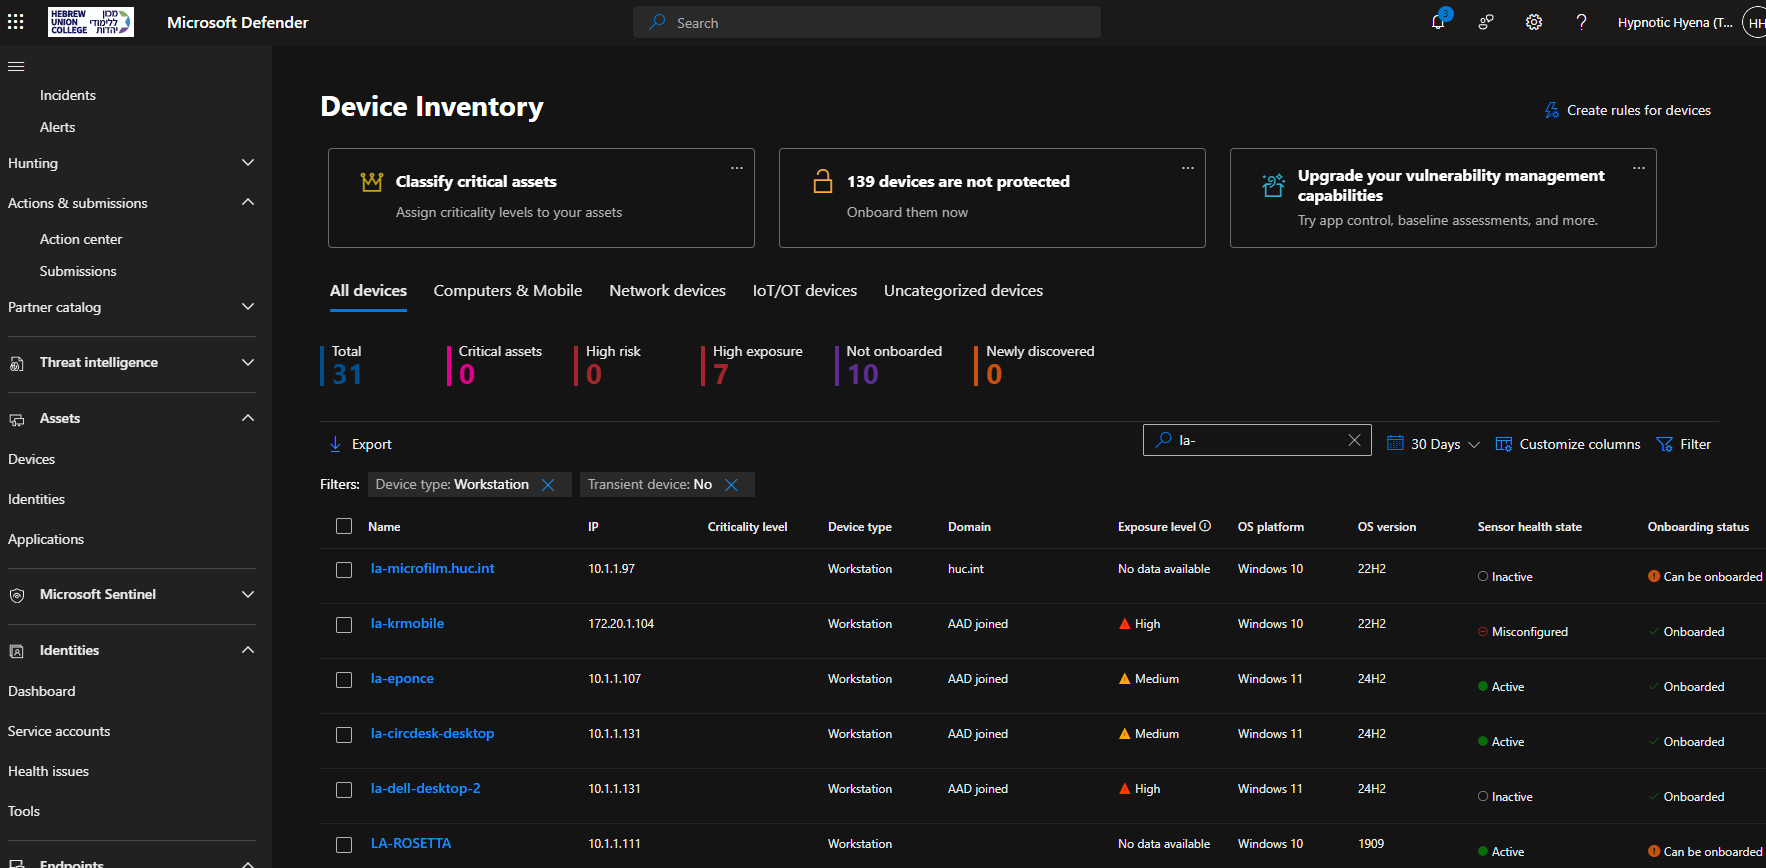
Task: Switch to the Uncategorized devices tab
Action: (x=963, y=291)
